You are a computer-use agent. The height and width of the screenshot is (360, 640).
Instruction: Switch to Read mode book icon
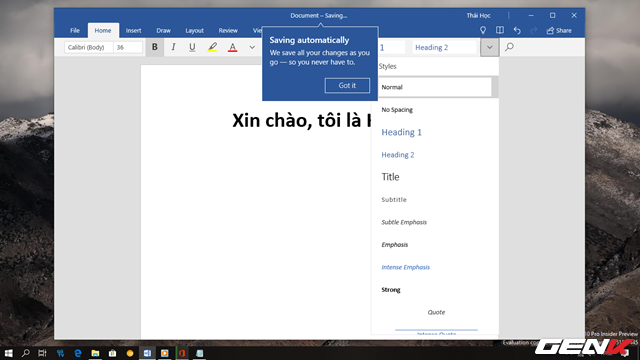click(500, 30)
